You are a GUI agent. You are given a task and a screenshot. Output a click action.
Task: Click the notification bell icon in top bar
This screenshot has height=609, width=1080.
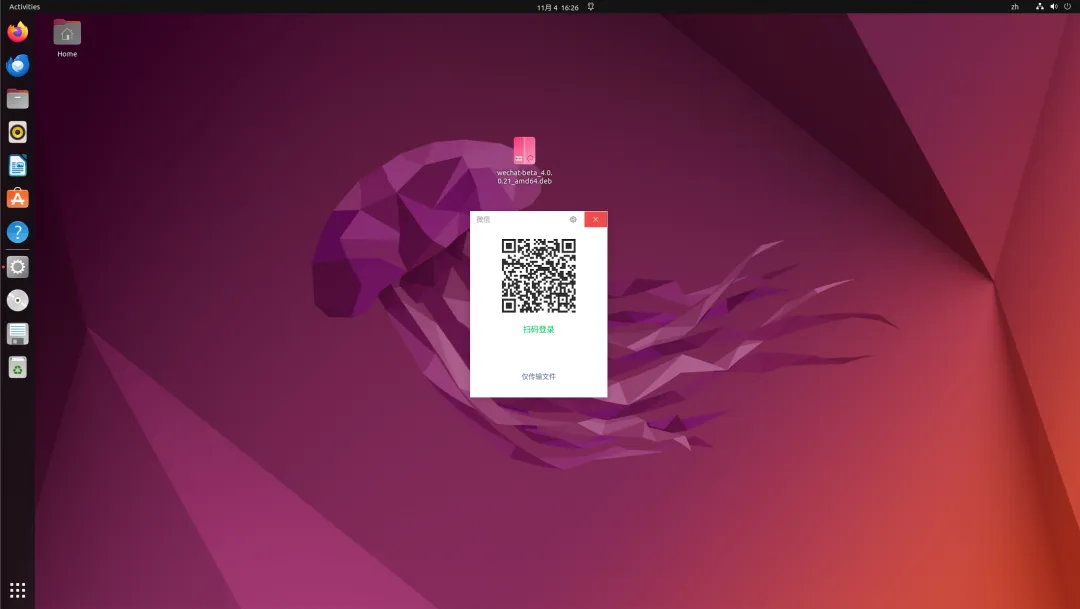pyautogui.click(x=590, y=7)
